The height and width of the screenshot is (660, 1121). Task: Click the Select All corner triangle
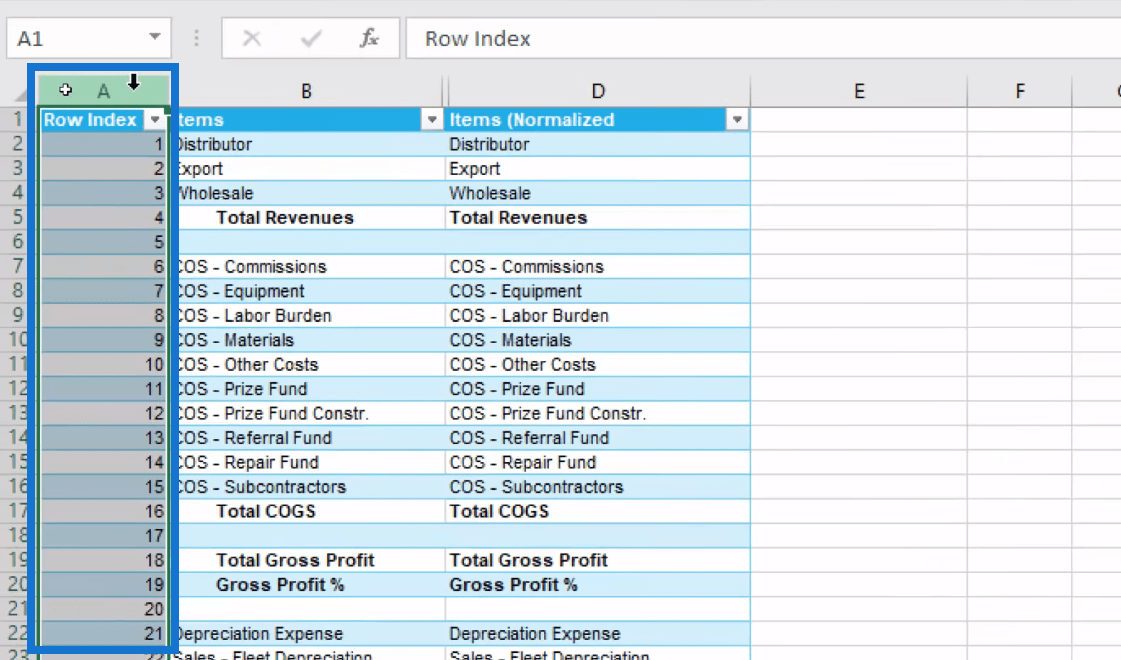(x=20, y=94)
